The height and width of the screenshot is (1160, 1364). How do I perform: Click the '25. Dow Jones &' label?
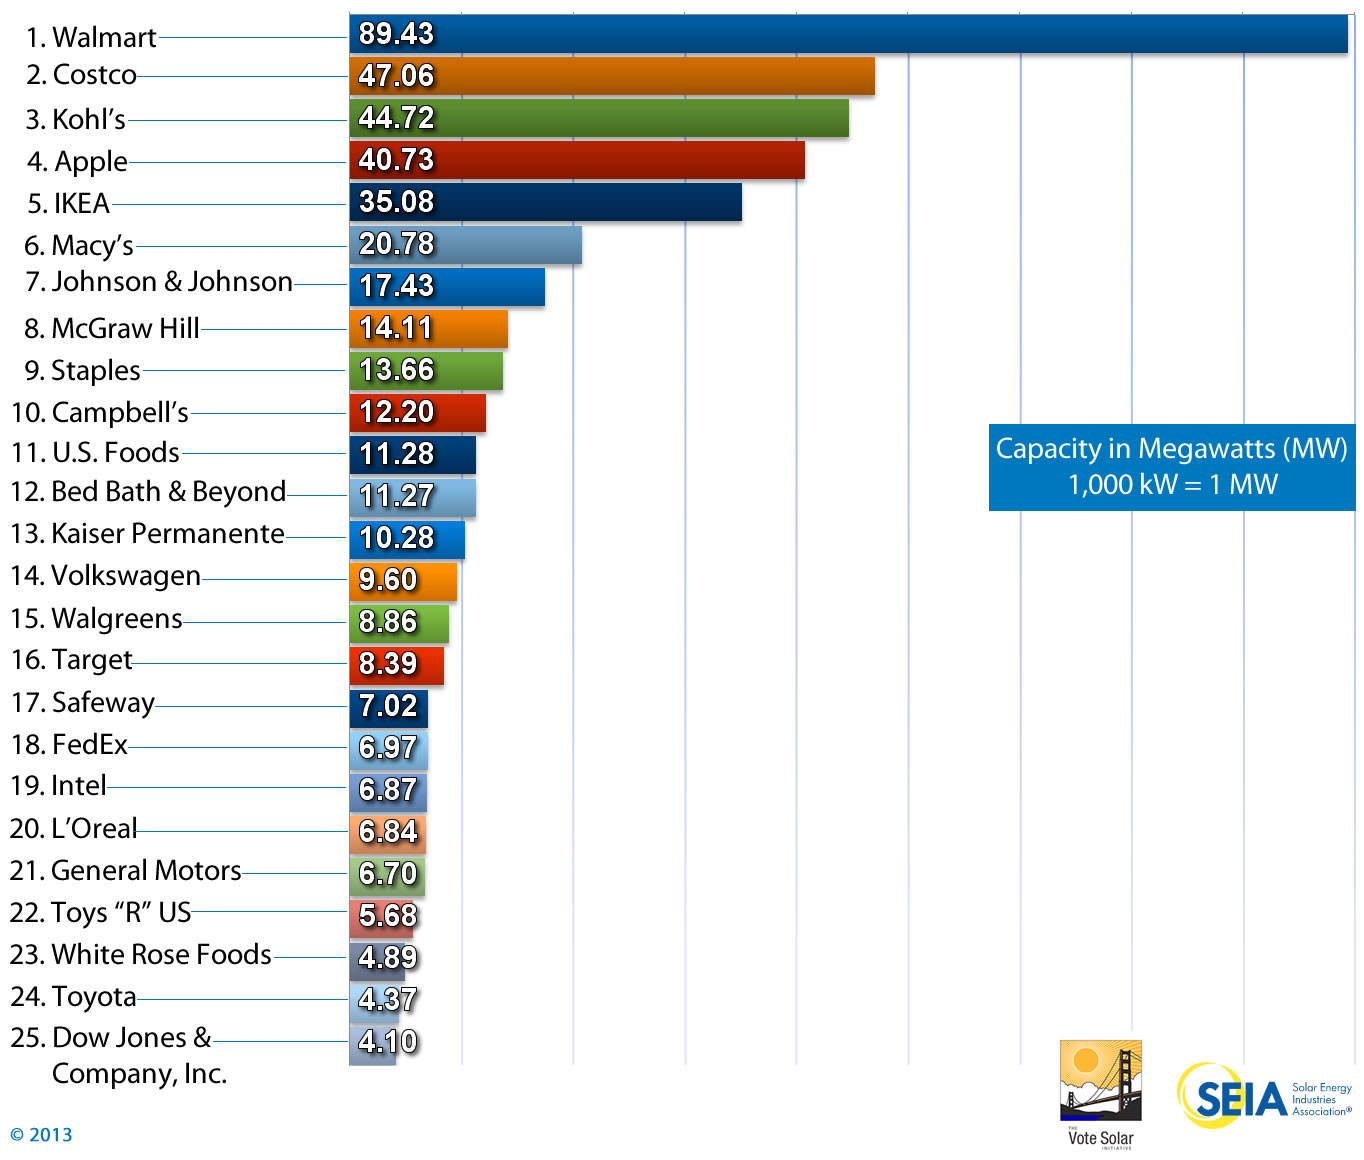click(110, 1038)
